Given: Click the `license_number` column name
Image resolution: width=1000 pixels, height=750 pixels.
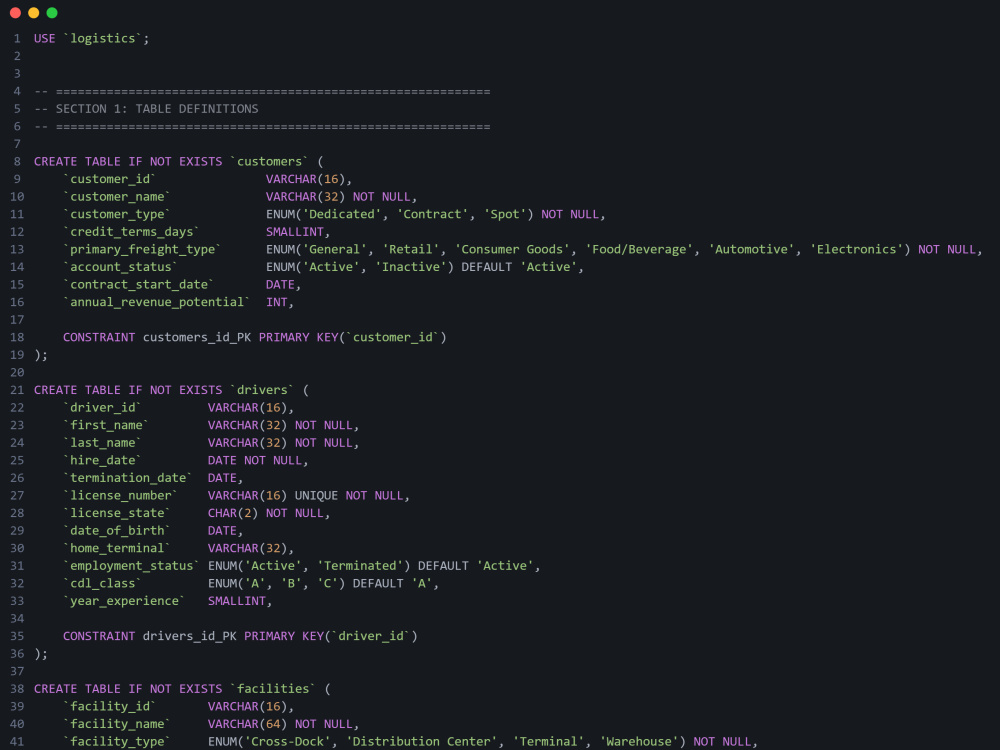Looking at the screenshot, I should (x=121, y=496).
